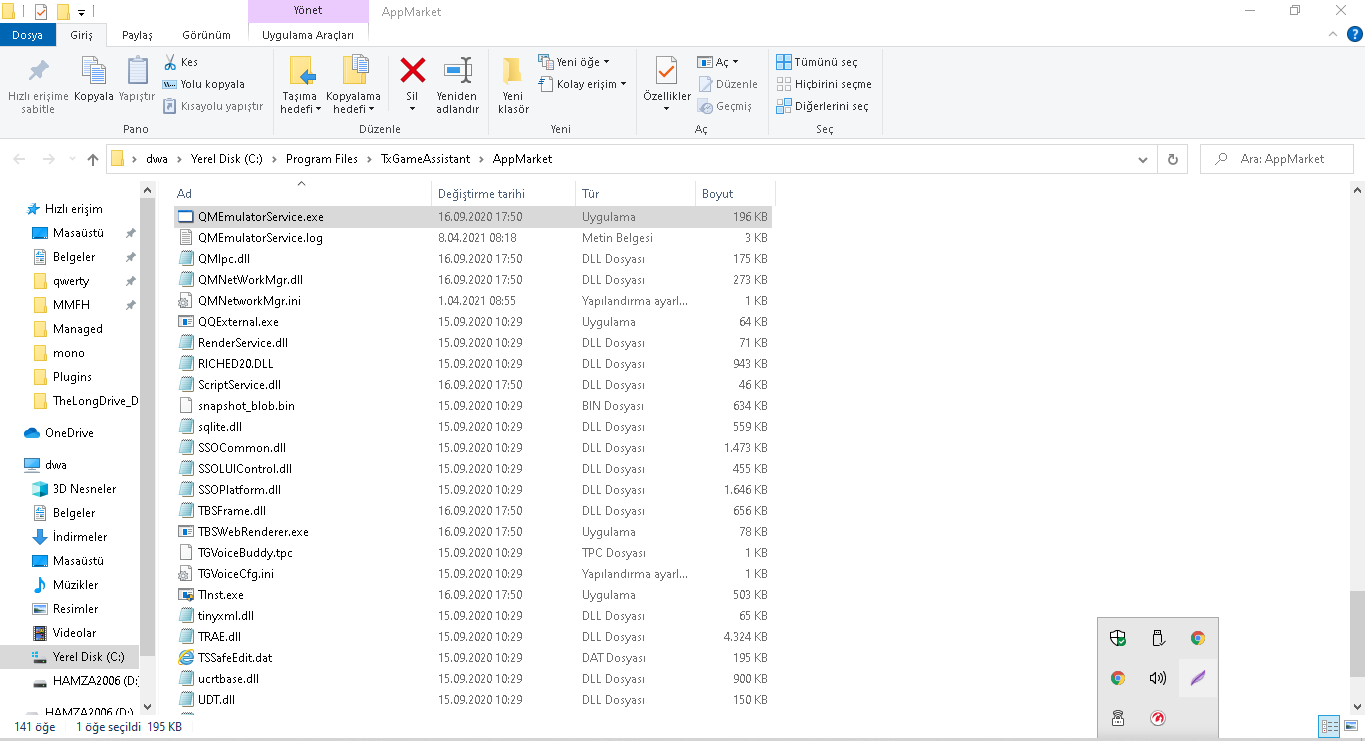
Task: Select the ucrtbase.dll file
Action: (473, 679)
